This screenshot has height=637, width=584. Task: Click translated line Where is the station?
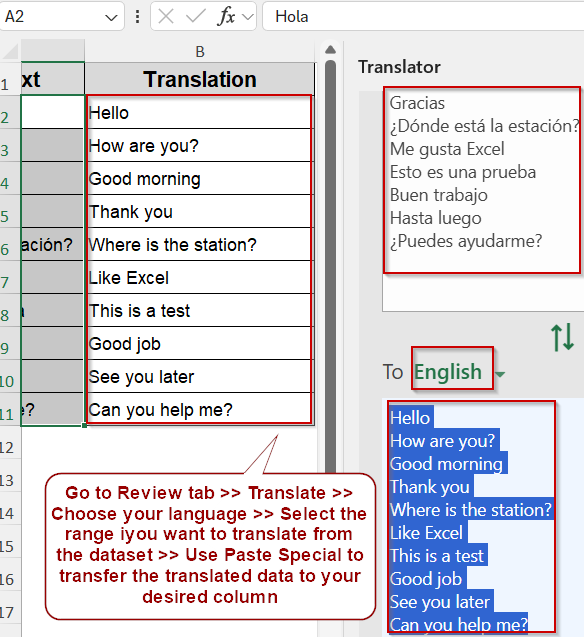point(471,509)
